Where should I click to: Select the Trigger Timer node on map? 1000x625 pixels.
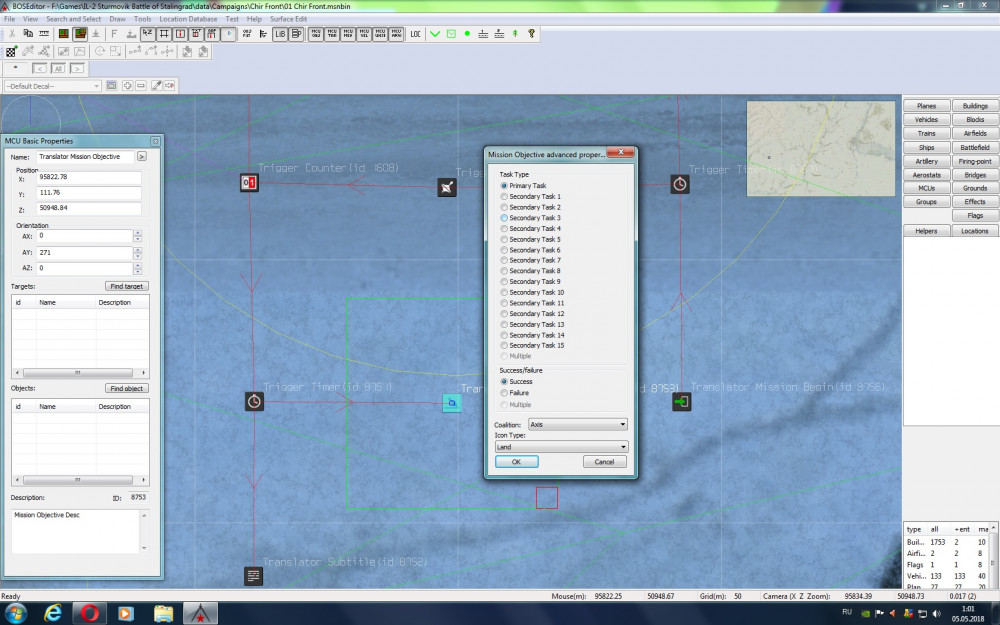[x=254, y=401]
